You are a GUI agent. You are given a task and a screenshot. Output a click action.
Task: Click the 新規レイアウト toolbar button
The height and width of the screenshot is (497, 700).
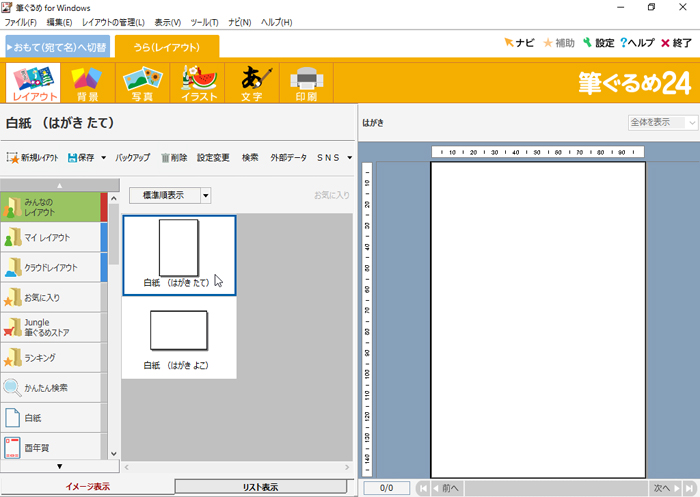[x=33, y=157]
